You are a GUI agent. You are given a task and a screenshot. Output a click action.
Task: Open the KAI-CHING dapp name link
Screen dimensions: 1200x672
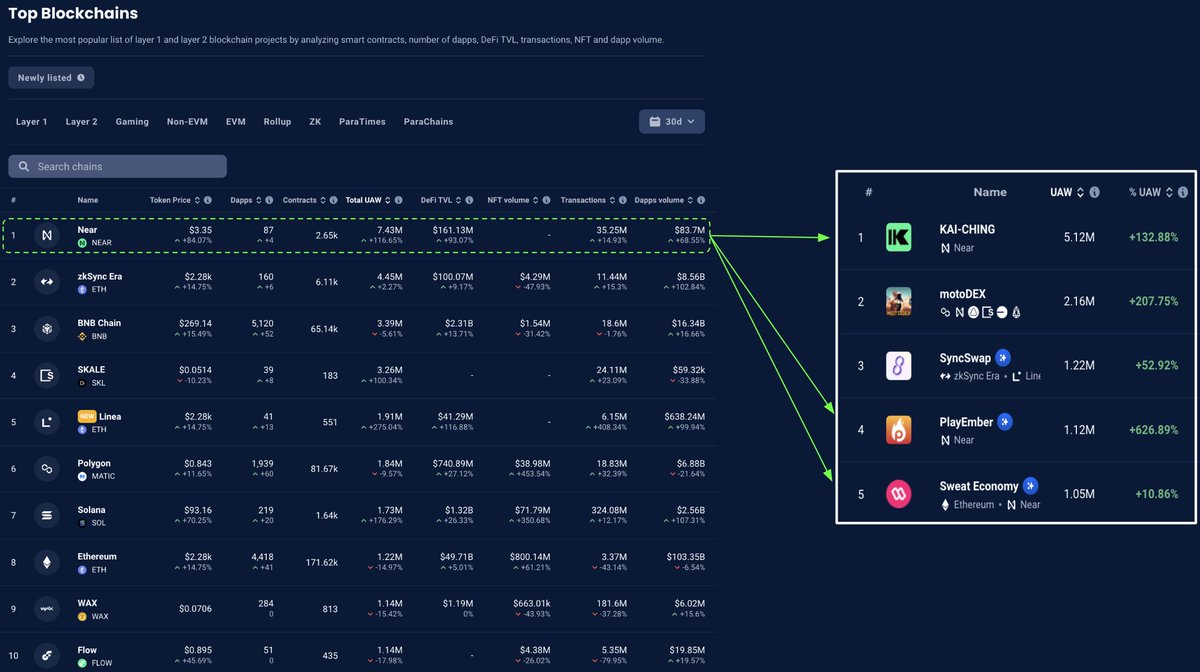(967, 230)
